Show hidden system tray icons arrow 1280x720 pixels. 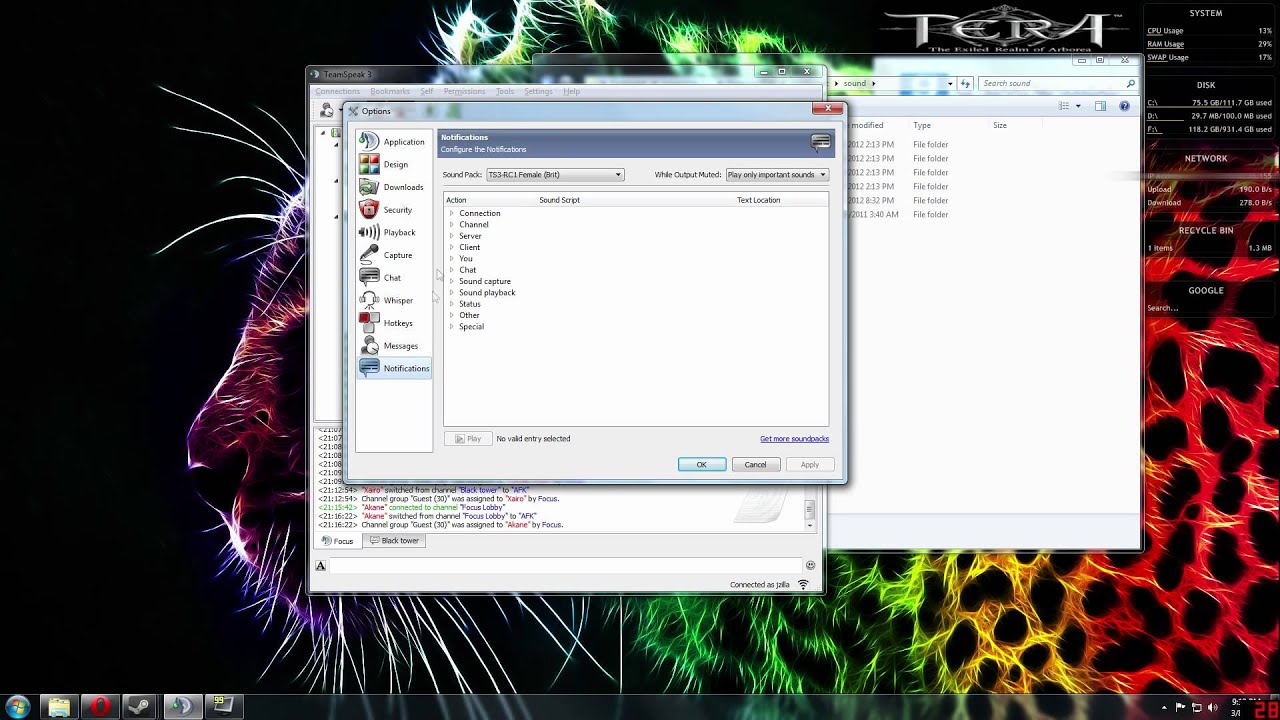(1165, 707)
